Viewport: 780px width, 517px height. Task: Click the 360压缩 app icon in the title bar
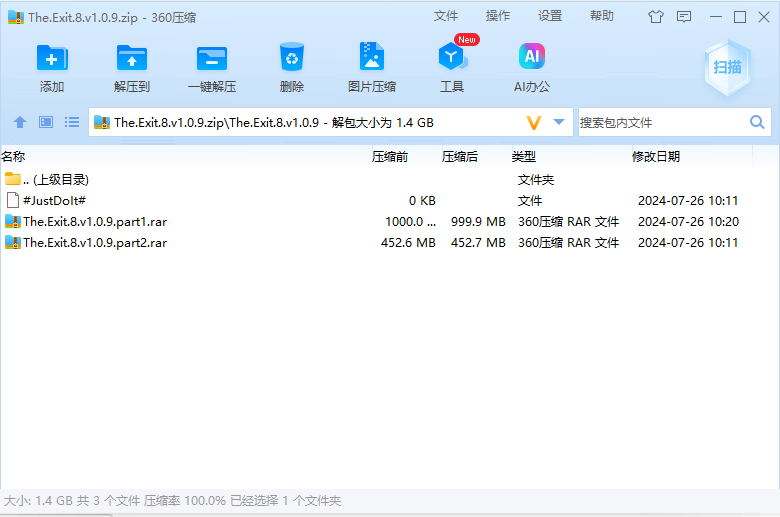(x=16, y=17)
